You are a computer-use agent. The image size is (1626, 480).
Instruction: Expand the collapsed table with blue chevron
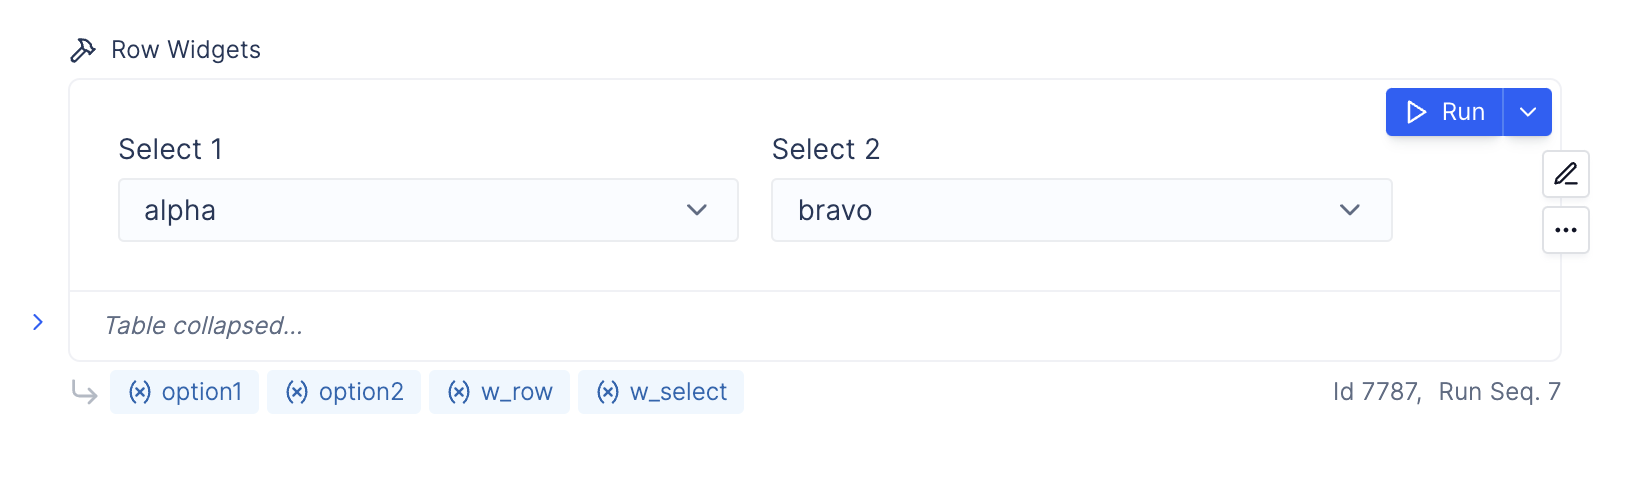pos(37,322)
